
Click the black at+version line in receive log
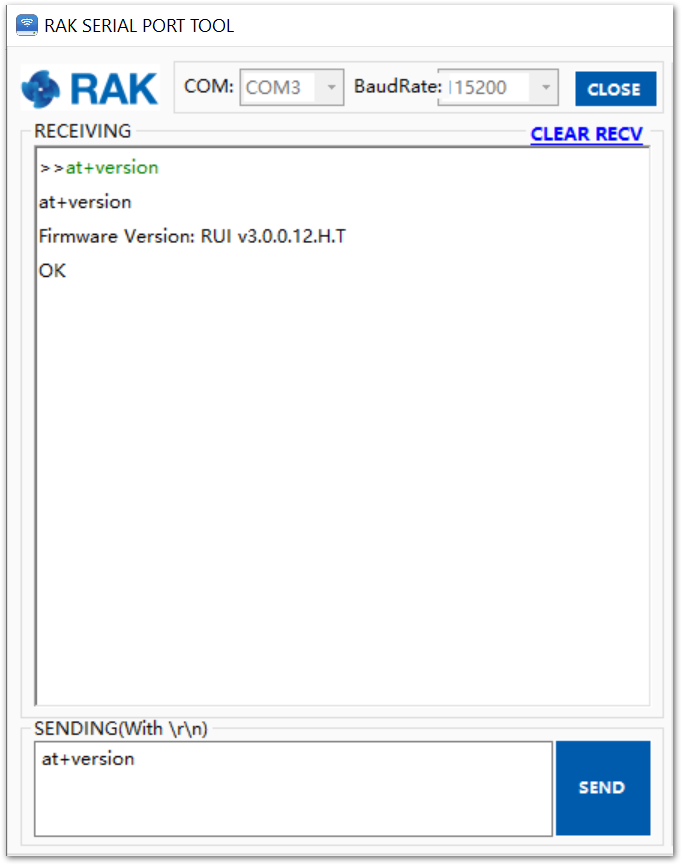85,202
